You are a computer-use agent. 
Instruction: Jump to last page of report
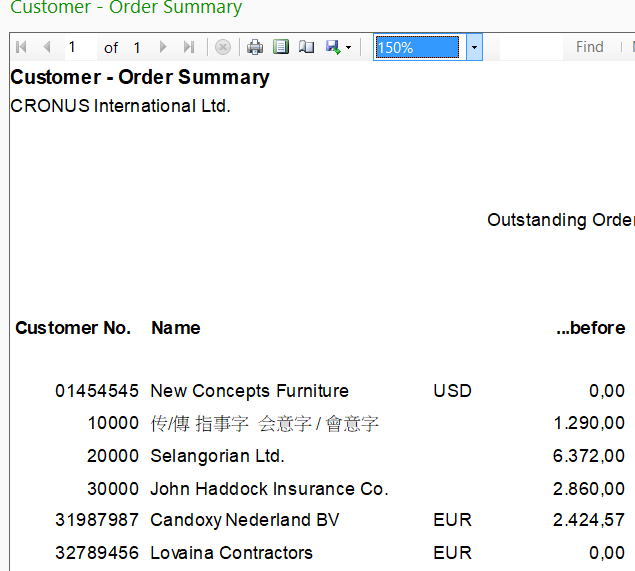point(189,47)
